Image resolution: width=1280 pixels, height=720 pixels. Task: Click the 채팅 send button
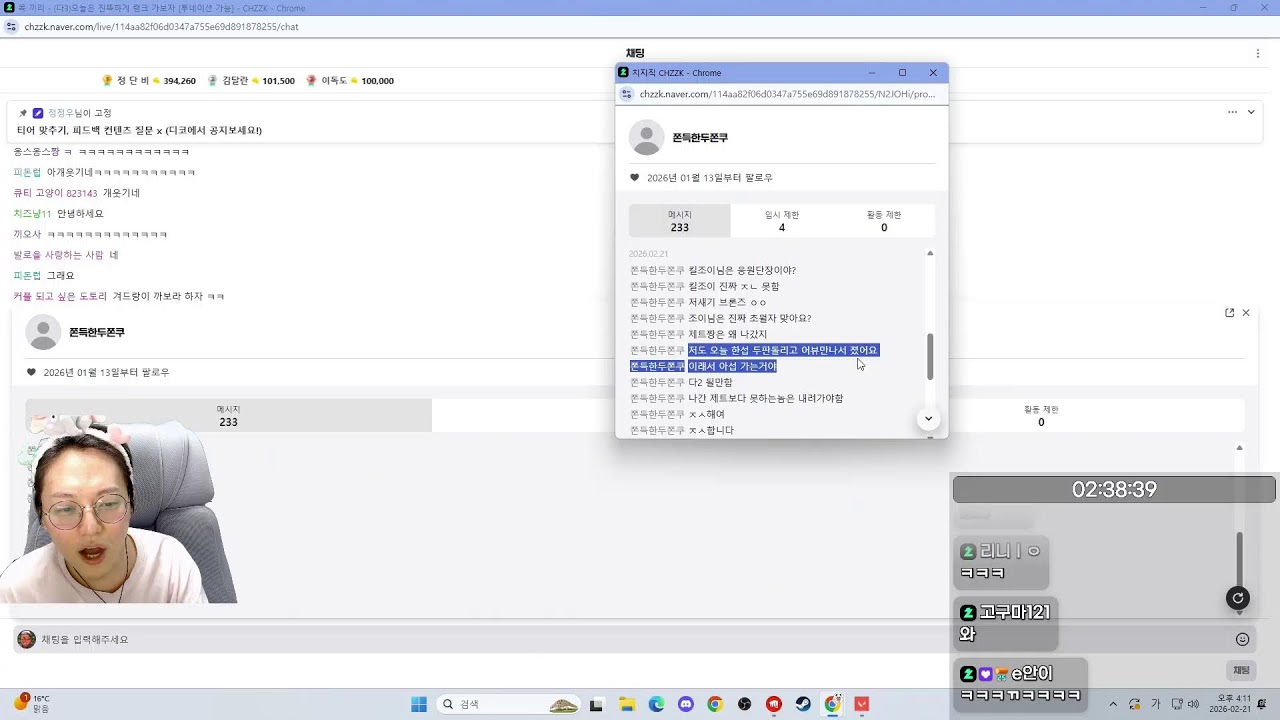1241,670
